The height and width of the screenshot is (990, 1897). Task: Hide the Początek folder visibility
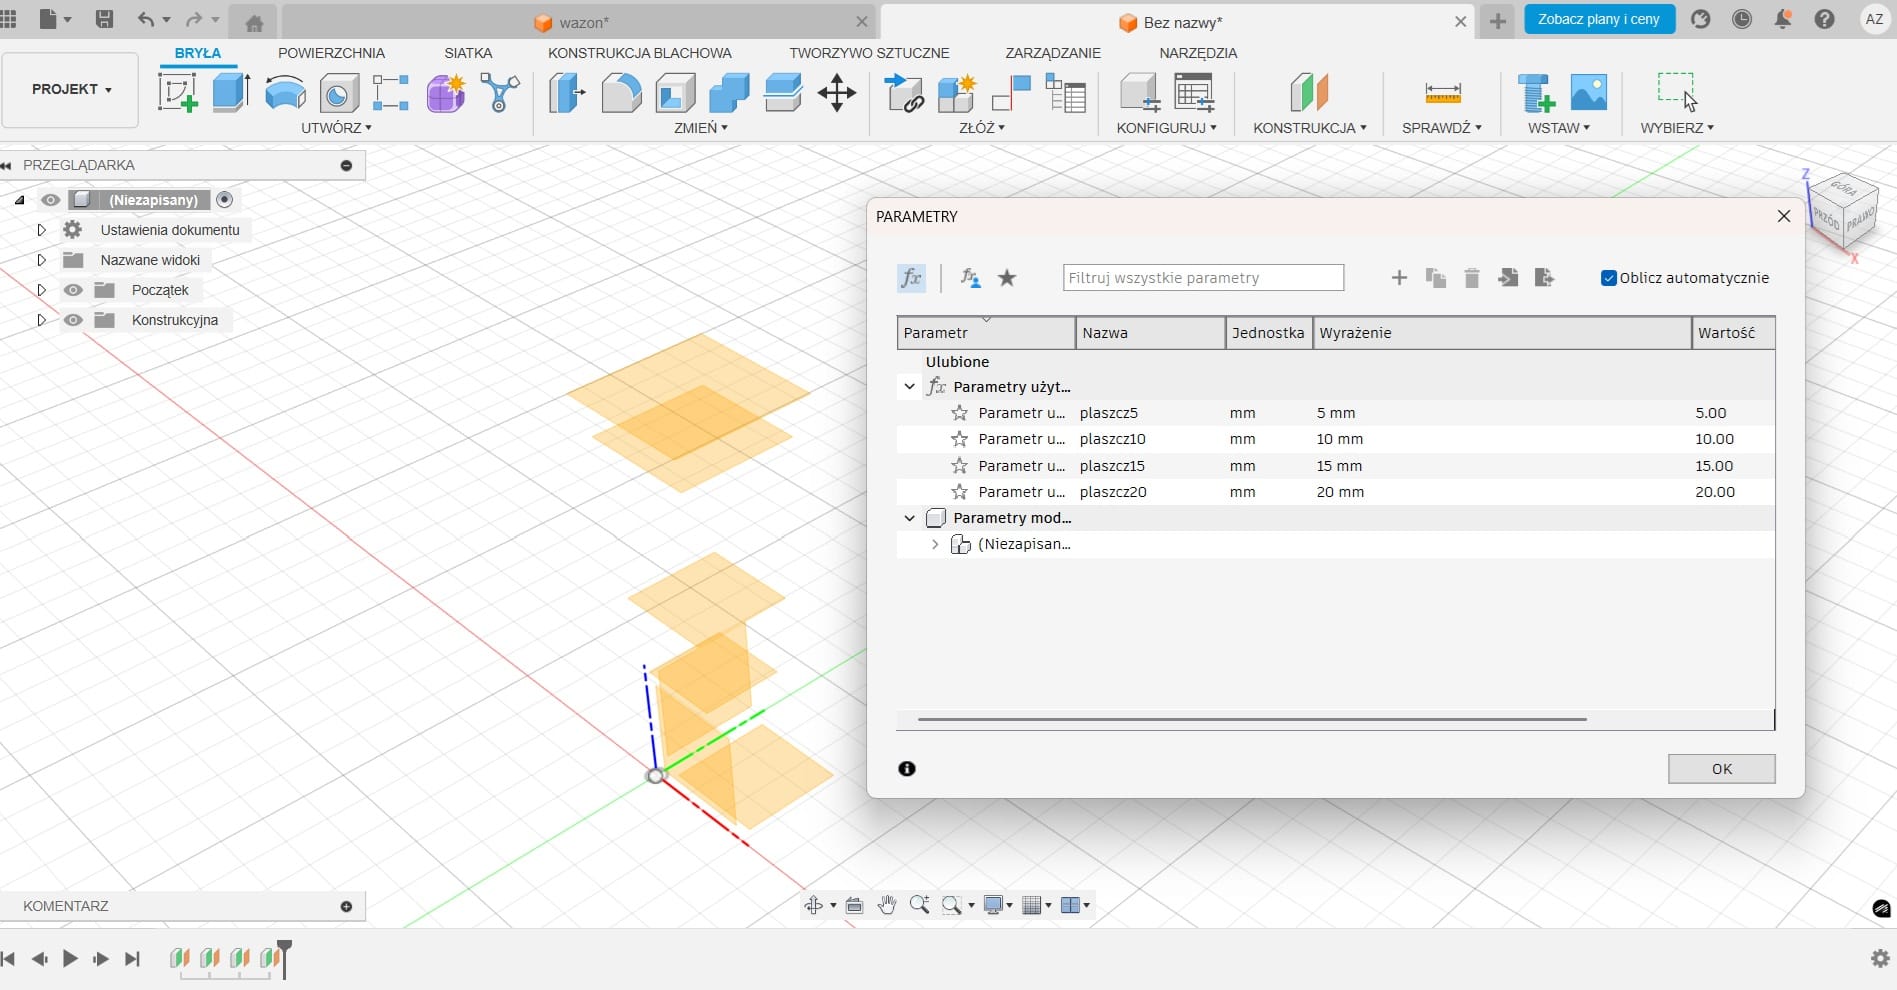click(73, 290)
